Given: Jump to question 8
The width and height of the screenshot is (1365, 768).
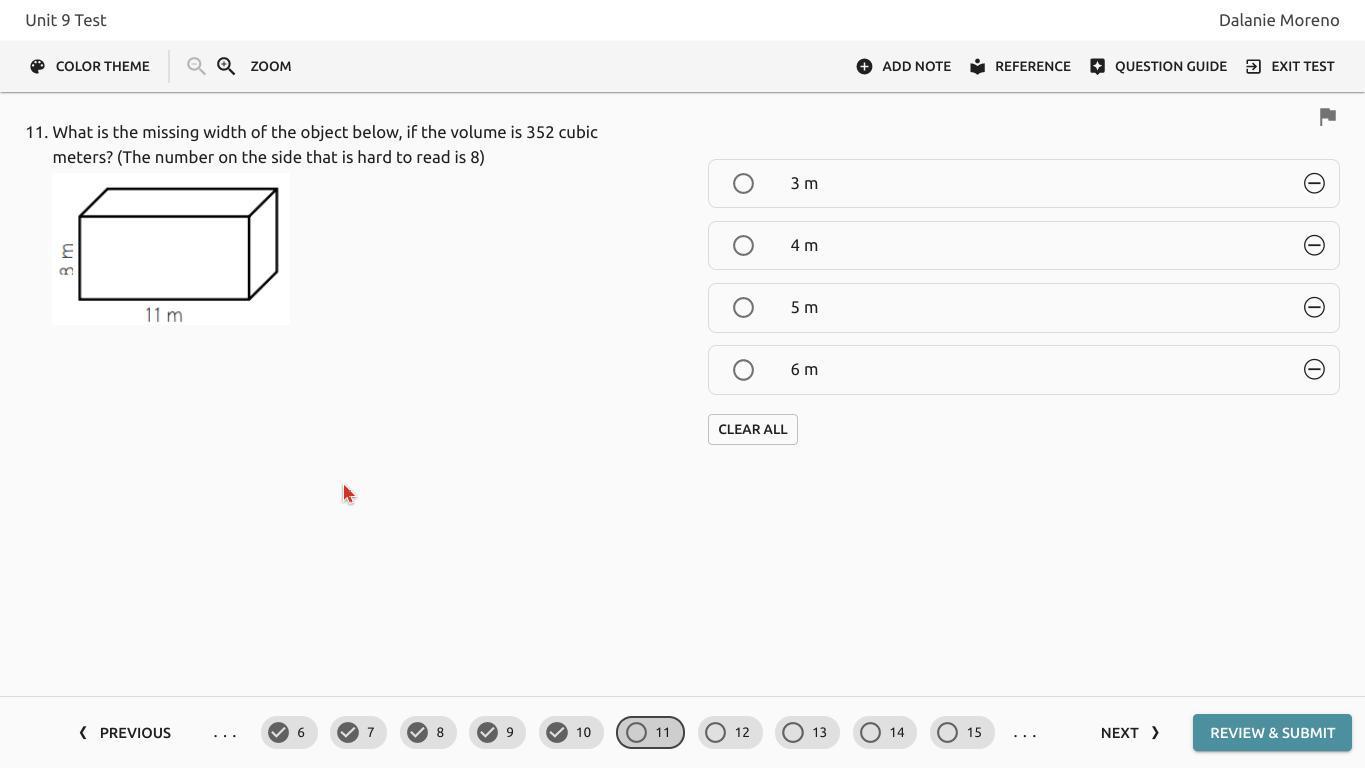Looking at the screenshot, I should pyautogui.click(x=428, y=732).
